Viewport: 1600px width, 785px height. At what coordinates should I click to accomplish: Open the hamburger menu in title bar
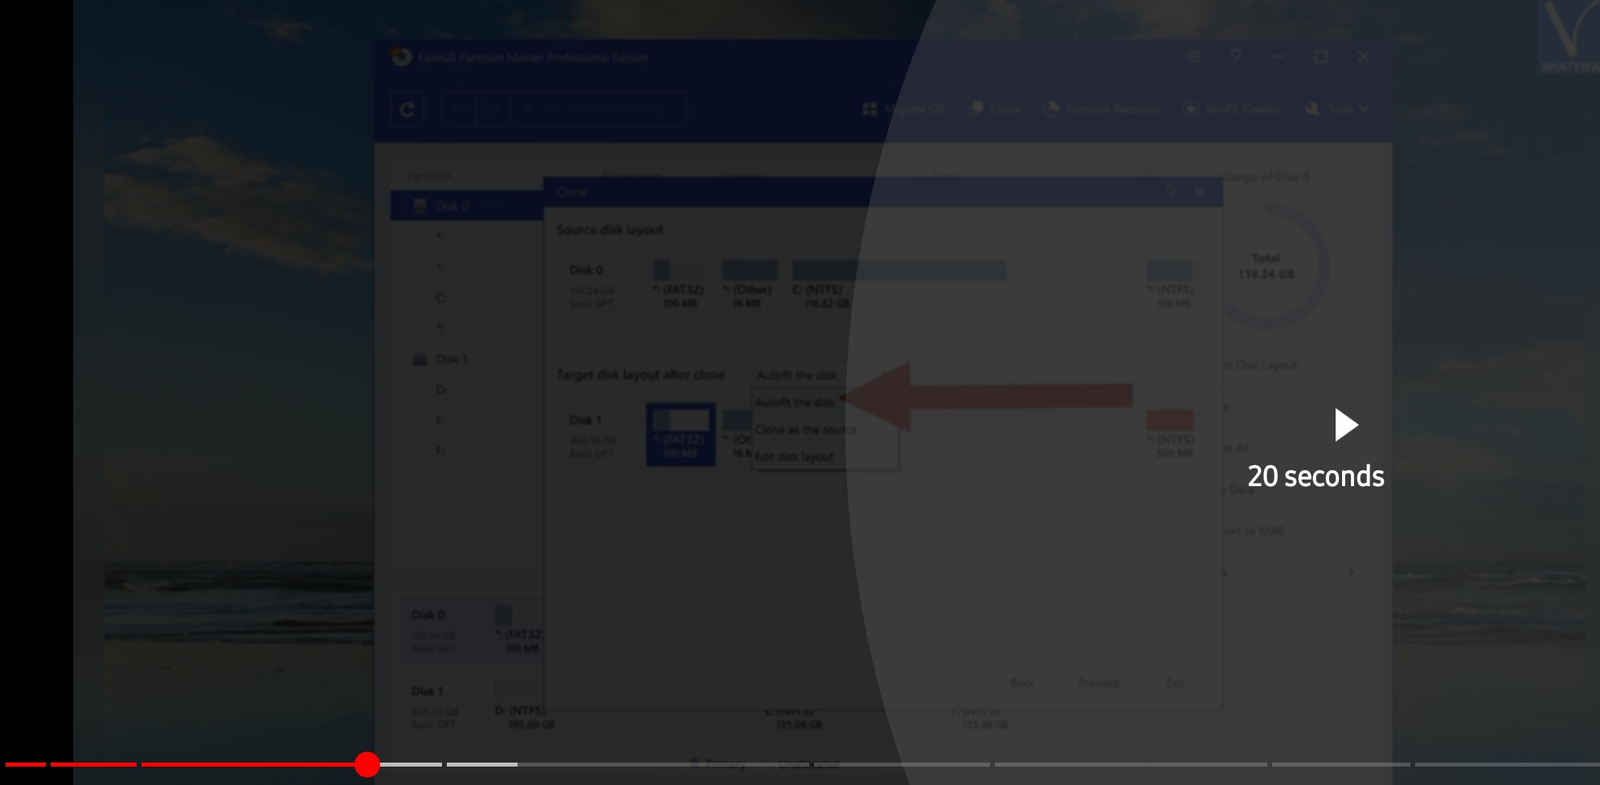(1193, 57)
